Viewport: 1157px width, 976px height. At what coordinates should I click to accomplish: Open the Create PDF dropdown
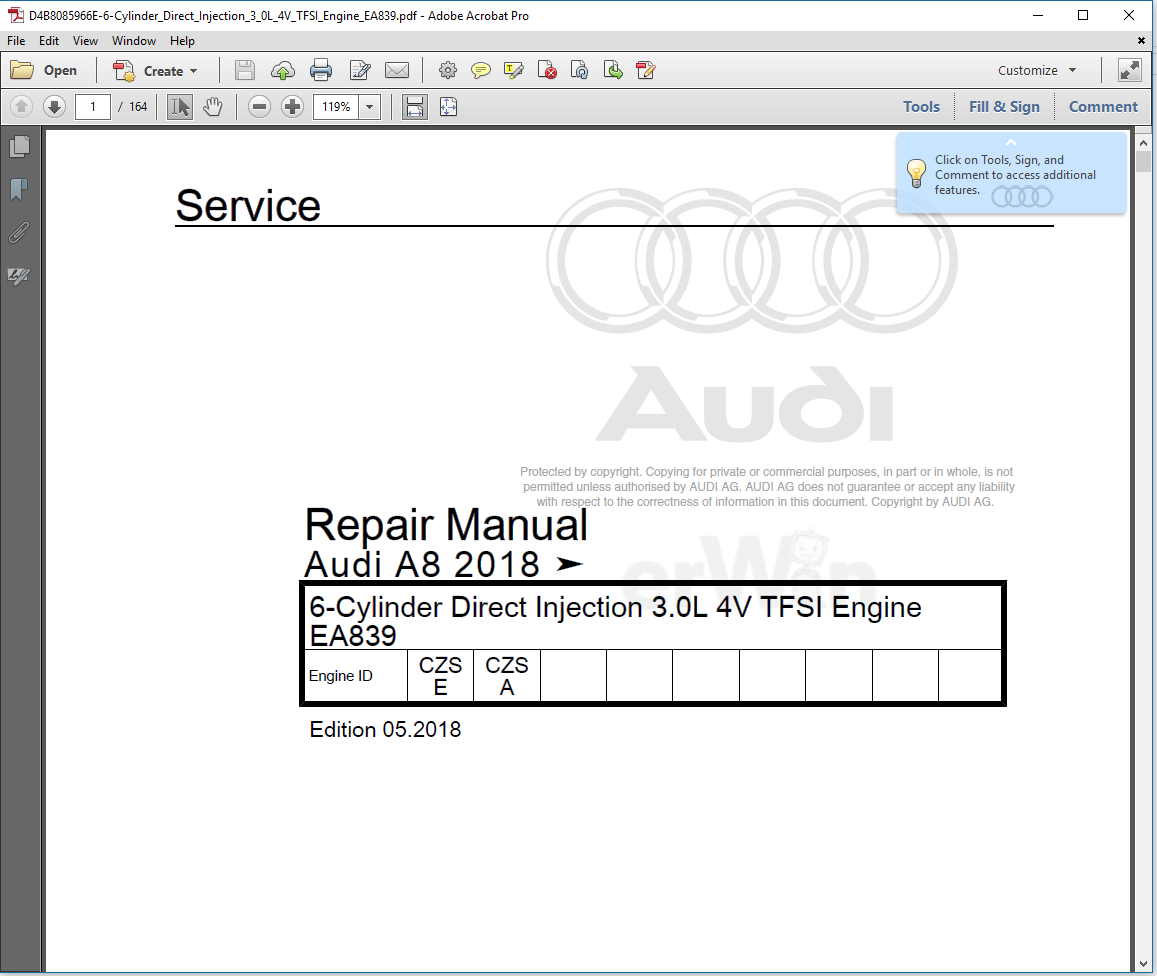click(156, 71)
